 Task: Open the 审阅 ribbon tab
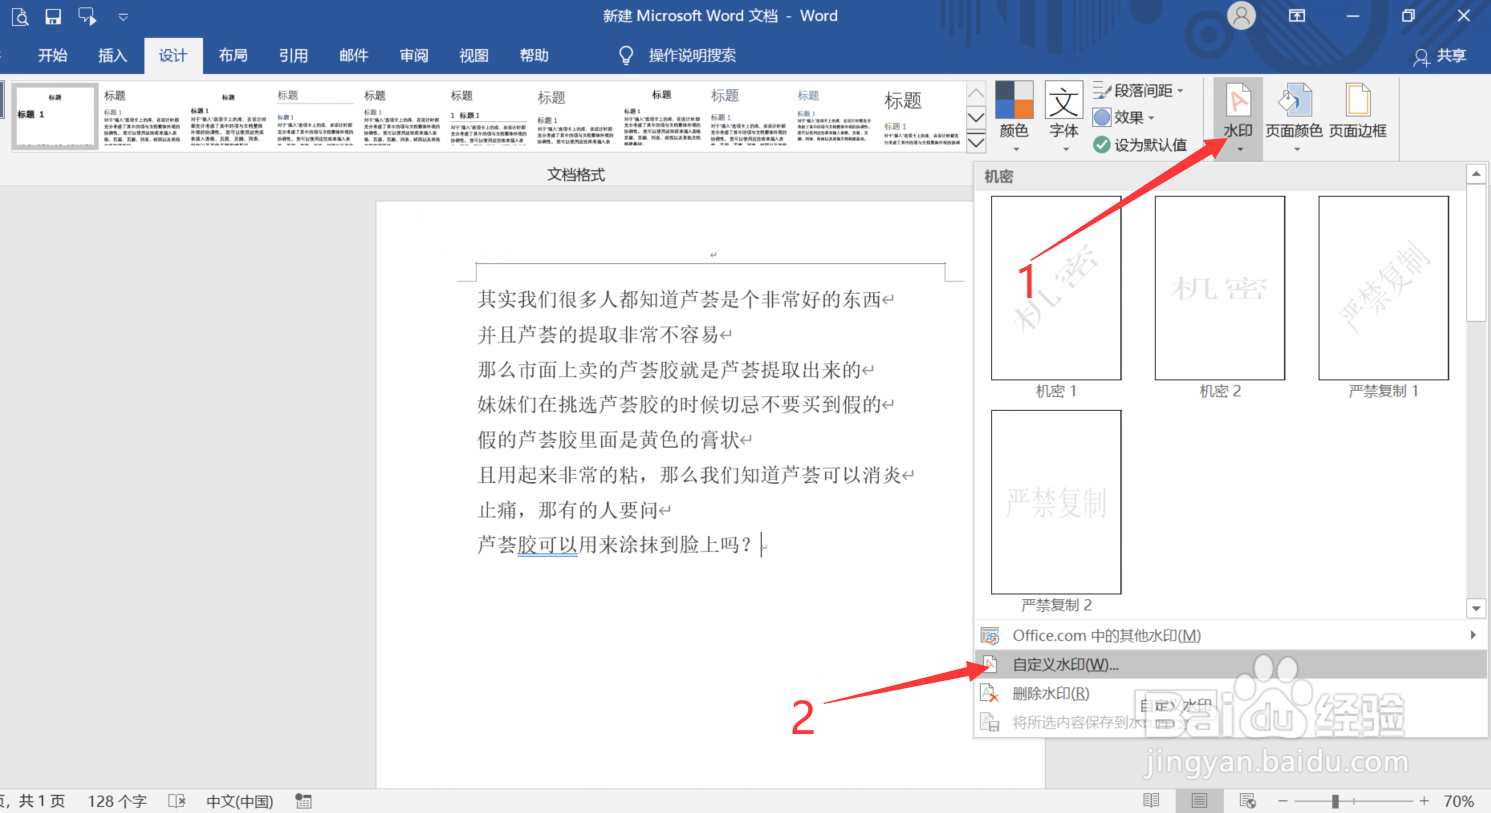(x=413, y=56)
